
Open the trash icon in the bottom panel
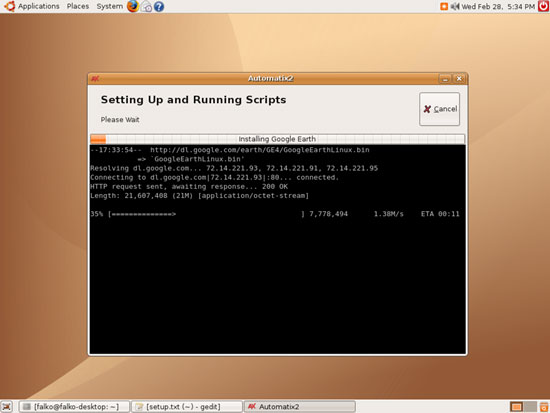click(544, 407)
